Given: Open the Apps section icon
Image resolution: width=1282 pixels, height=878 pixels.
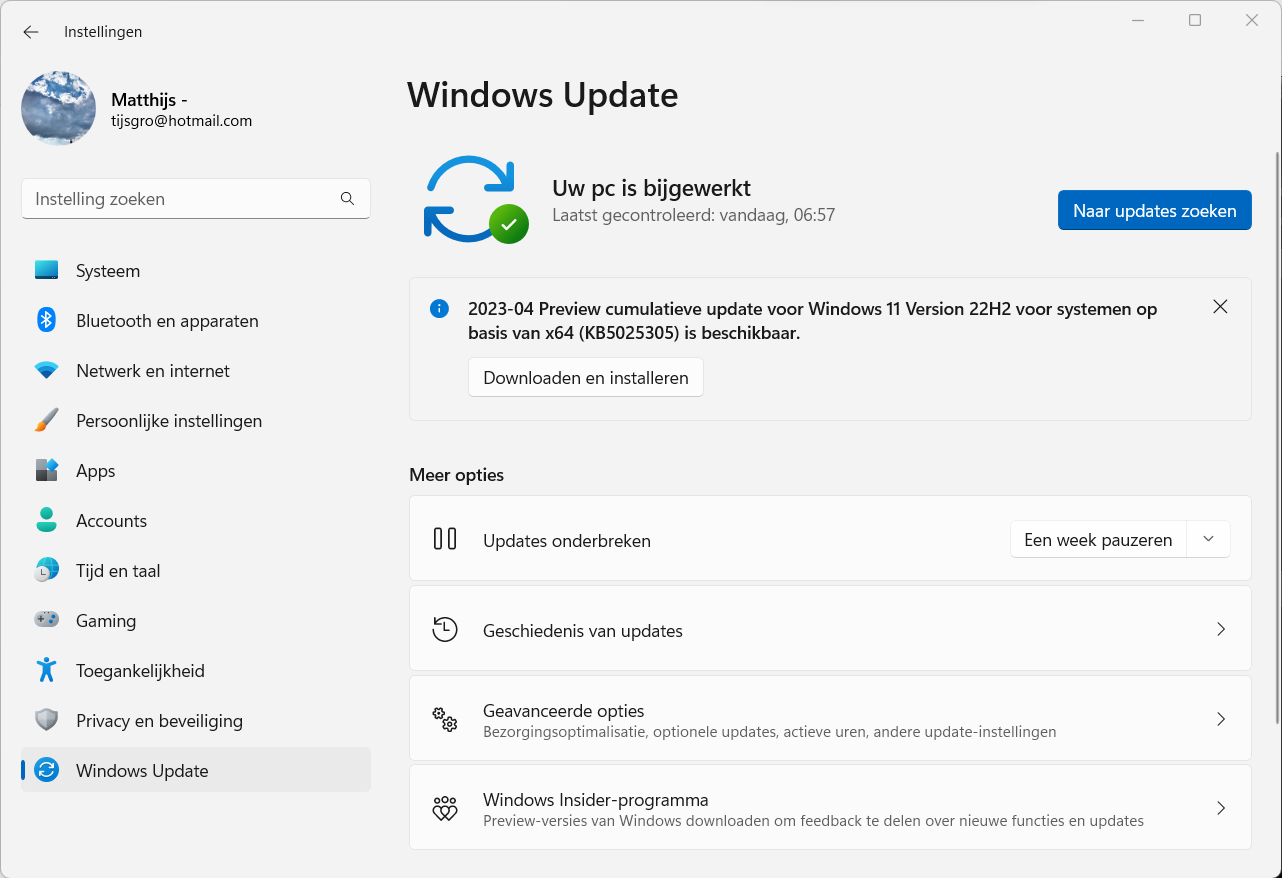Looking at the screenshot, I should [46, 470].
